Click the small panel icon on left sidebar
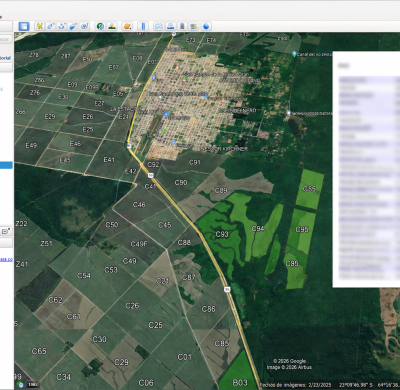This screenshot has width=400, height=390. tap(6, 231)
